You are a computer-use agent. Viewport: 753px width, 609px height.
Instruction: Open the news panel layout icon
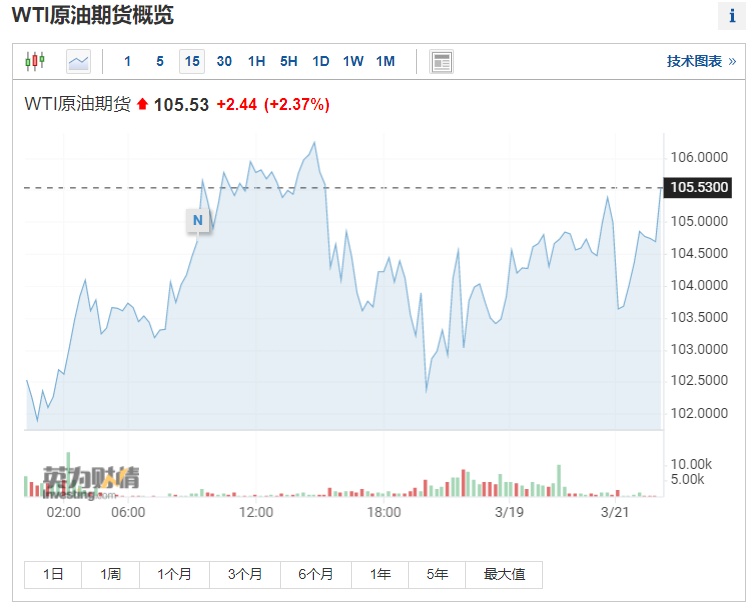441,62
